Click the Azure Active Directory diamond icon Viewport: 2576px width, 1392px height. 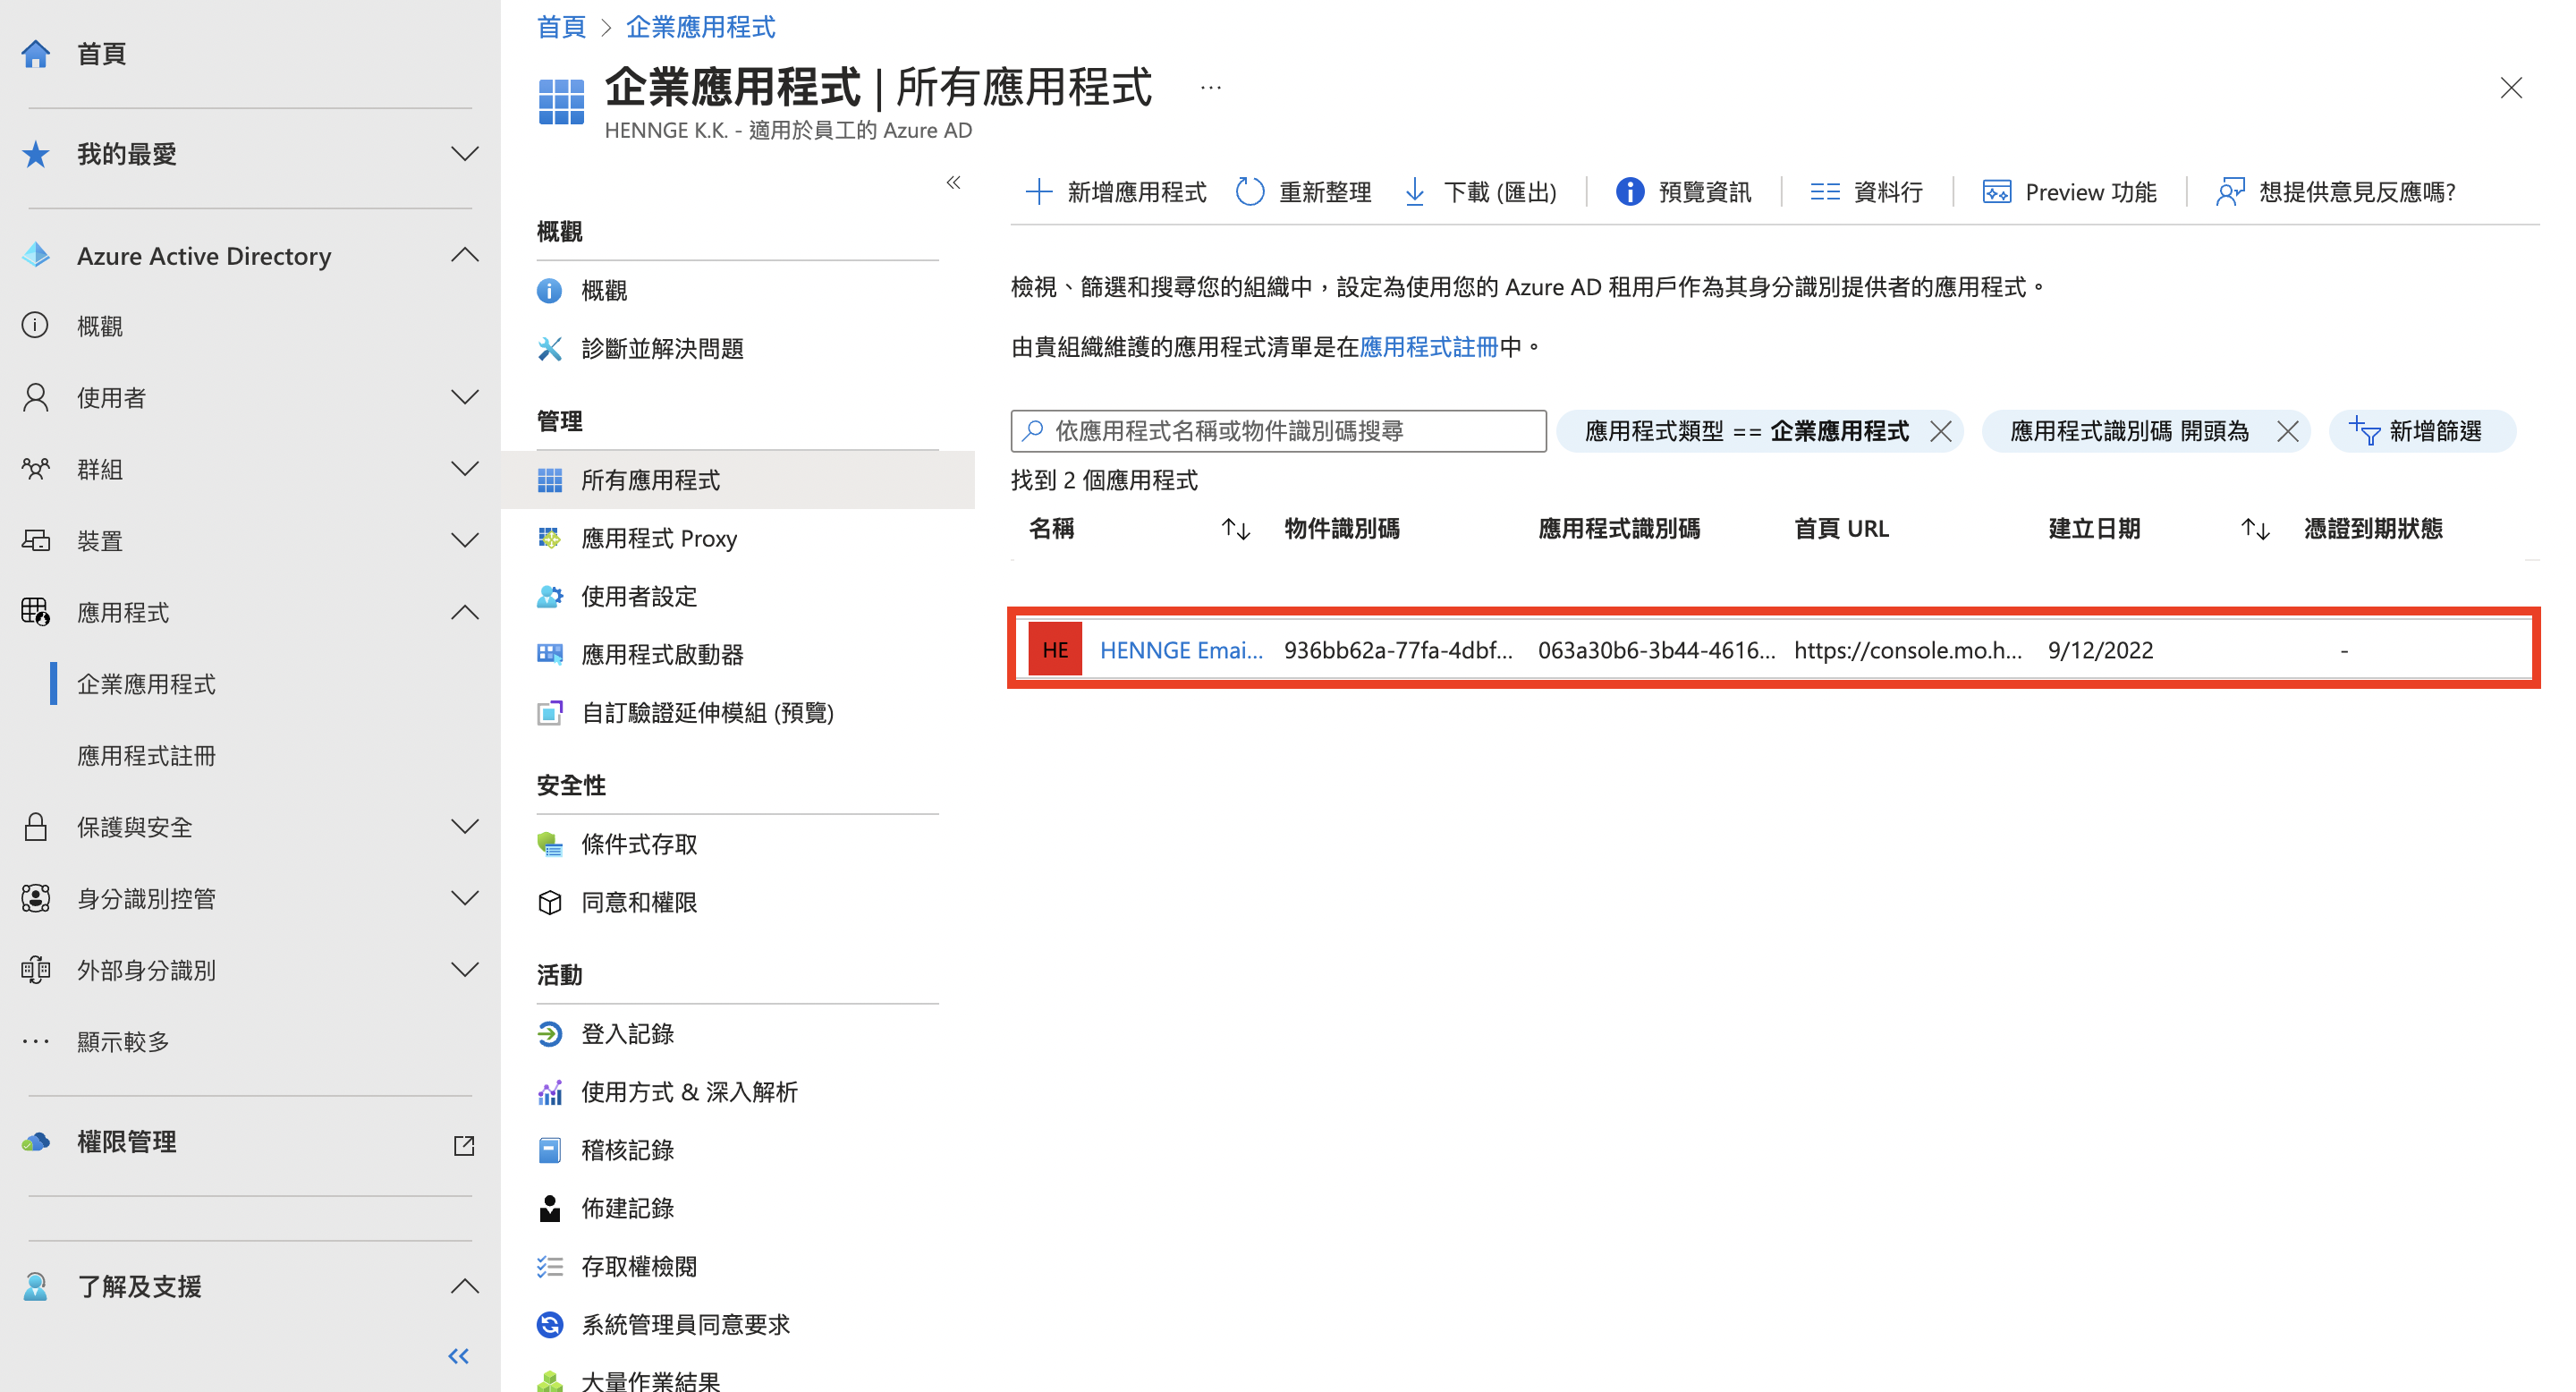pos(36,255)
